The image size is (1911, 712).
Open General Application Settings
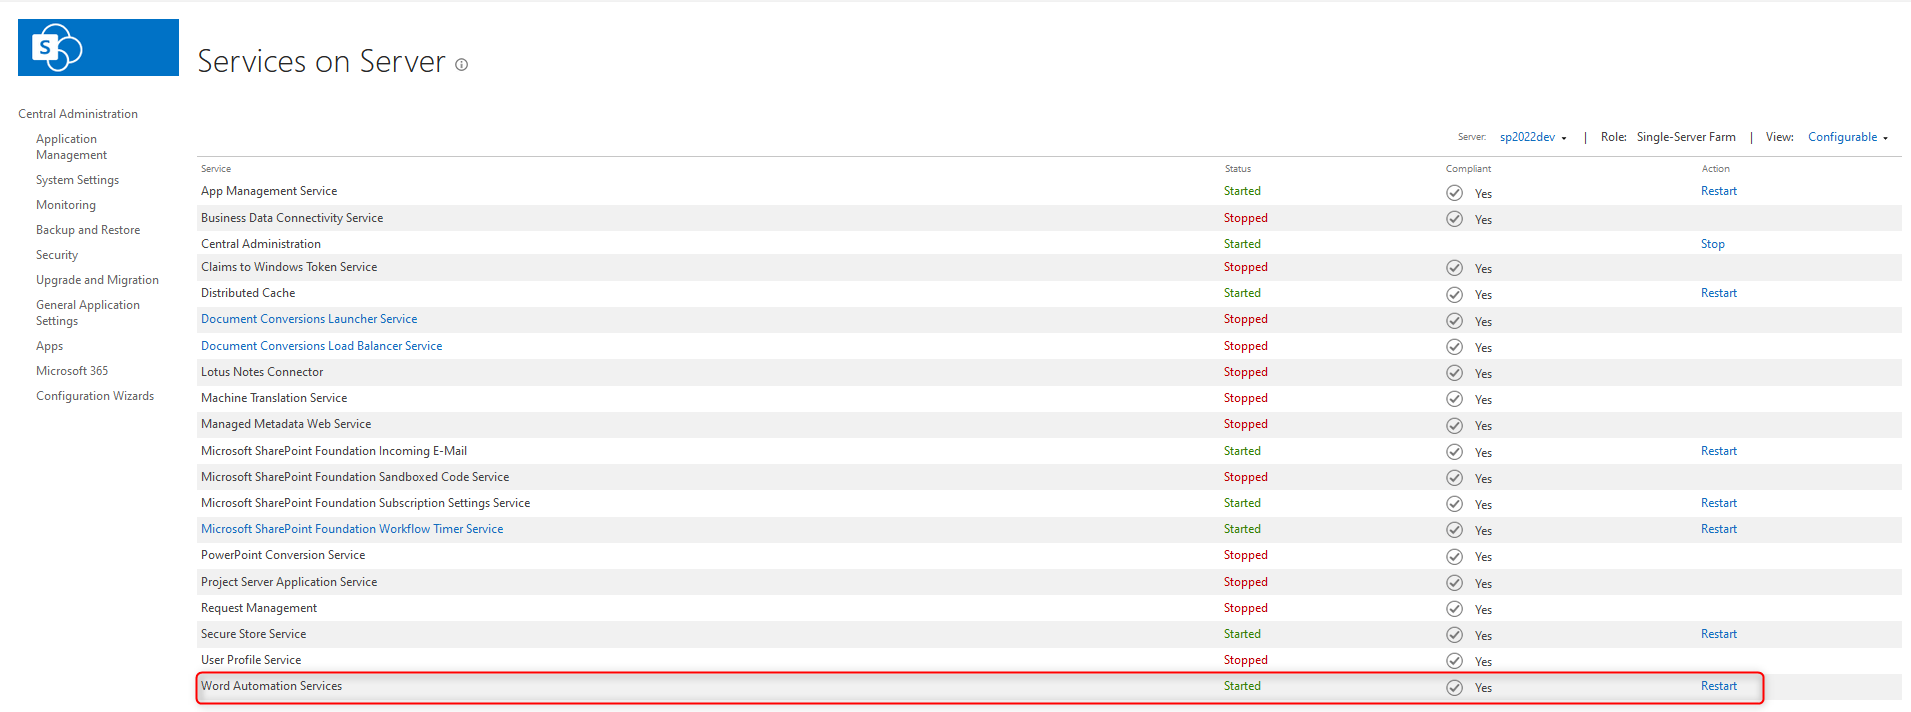tap(88, 313)
